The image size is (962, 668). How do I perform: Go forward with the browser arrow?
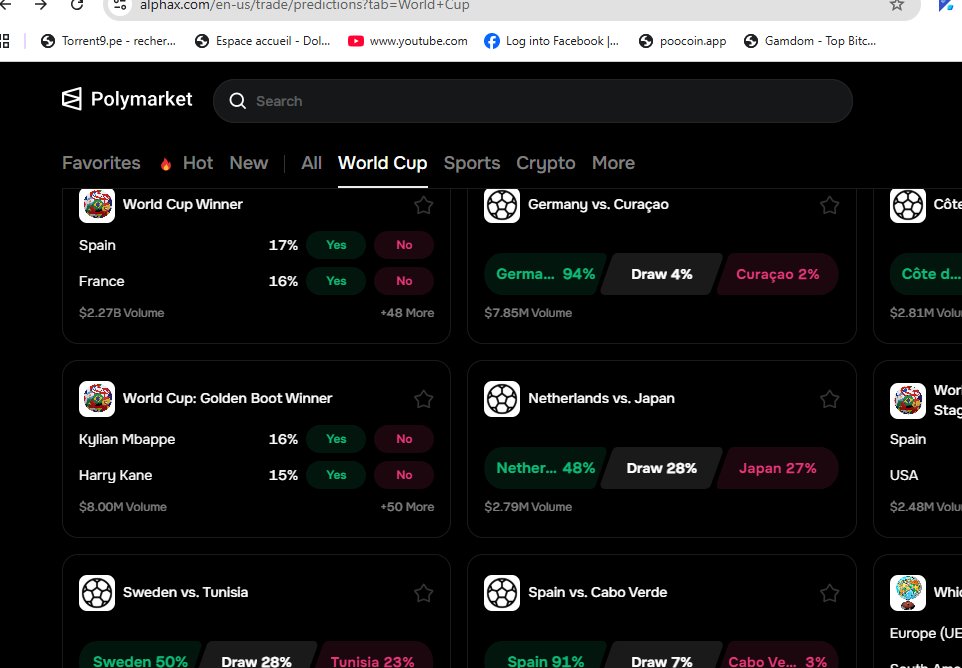(x=40, y=5)
